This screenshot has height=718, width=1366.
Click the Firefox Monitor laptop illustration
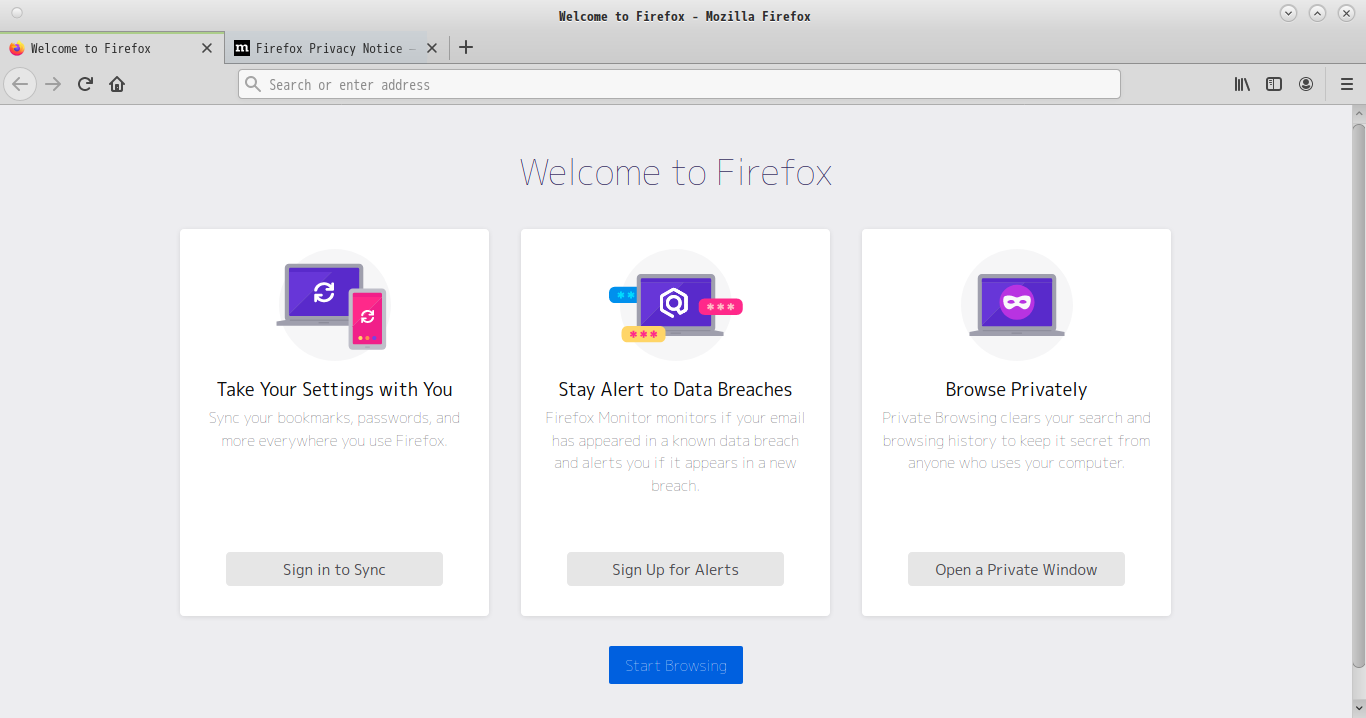pos(675,305)
